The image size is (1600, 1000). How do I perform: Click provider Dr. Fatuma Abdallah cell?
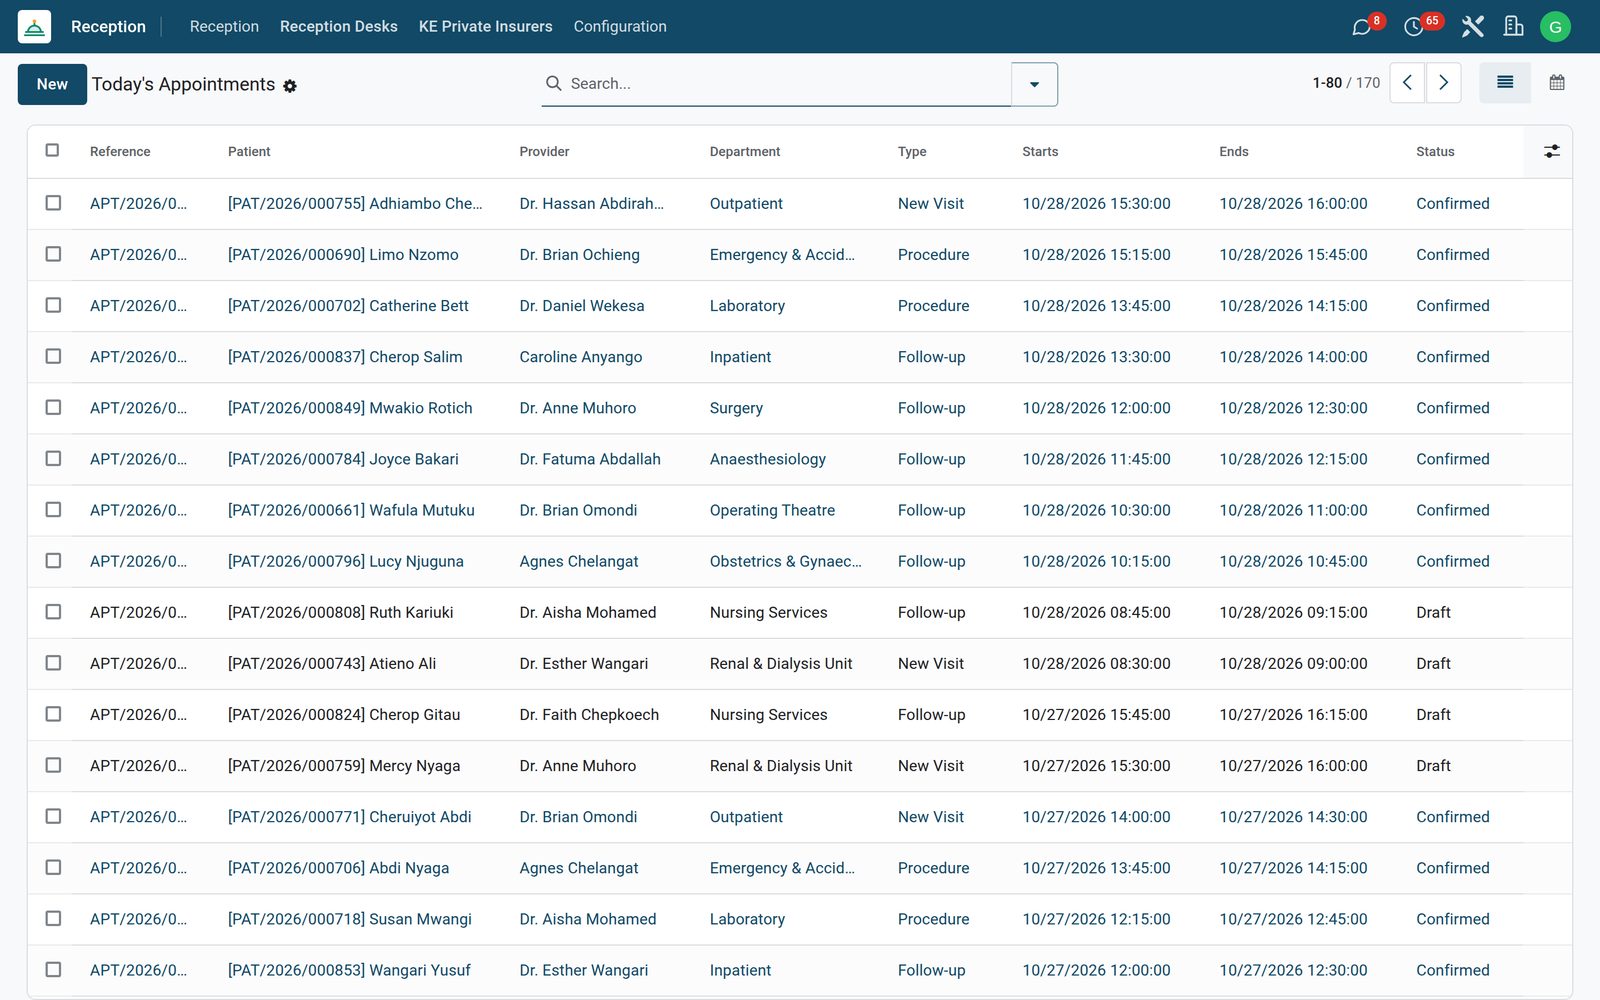590,459
